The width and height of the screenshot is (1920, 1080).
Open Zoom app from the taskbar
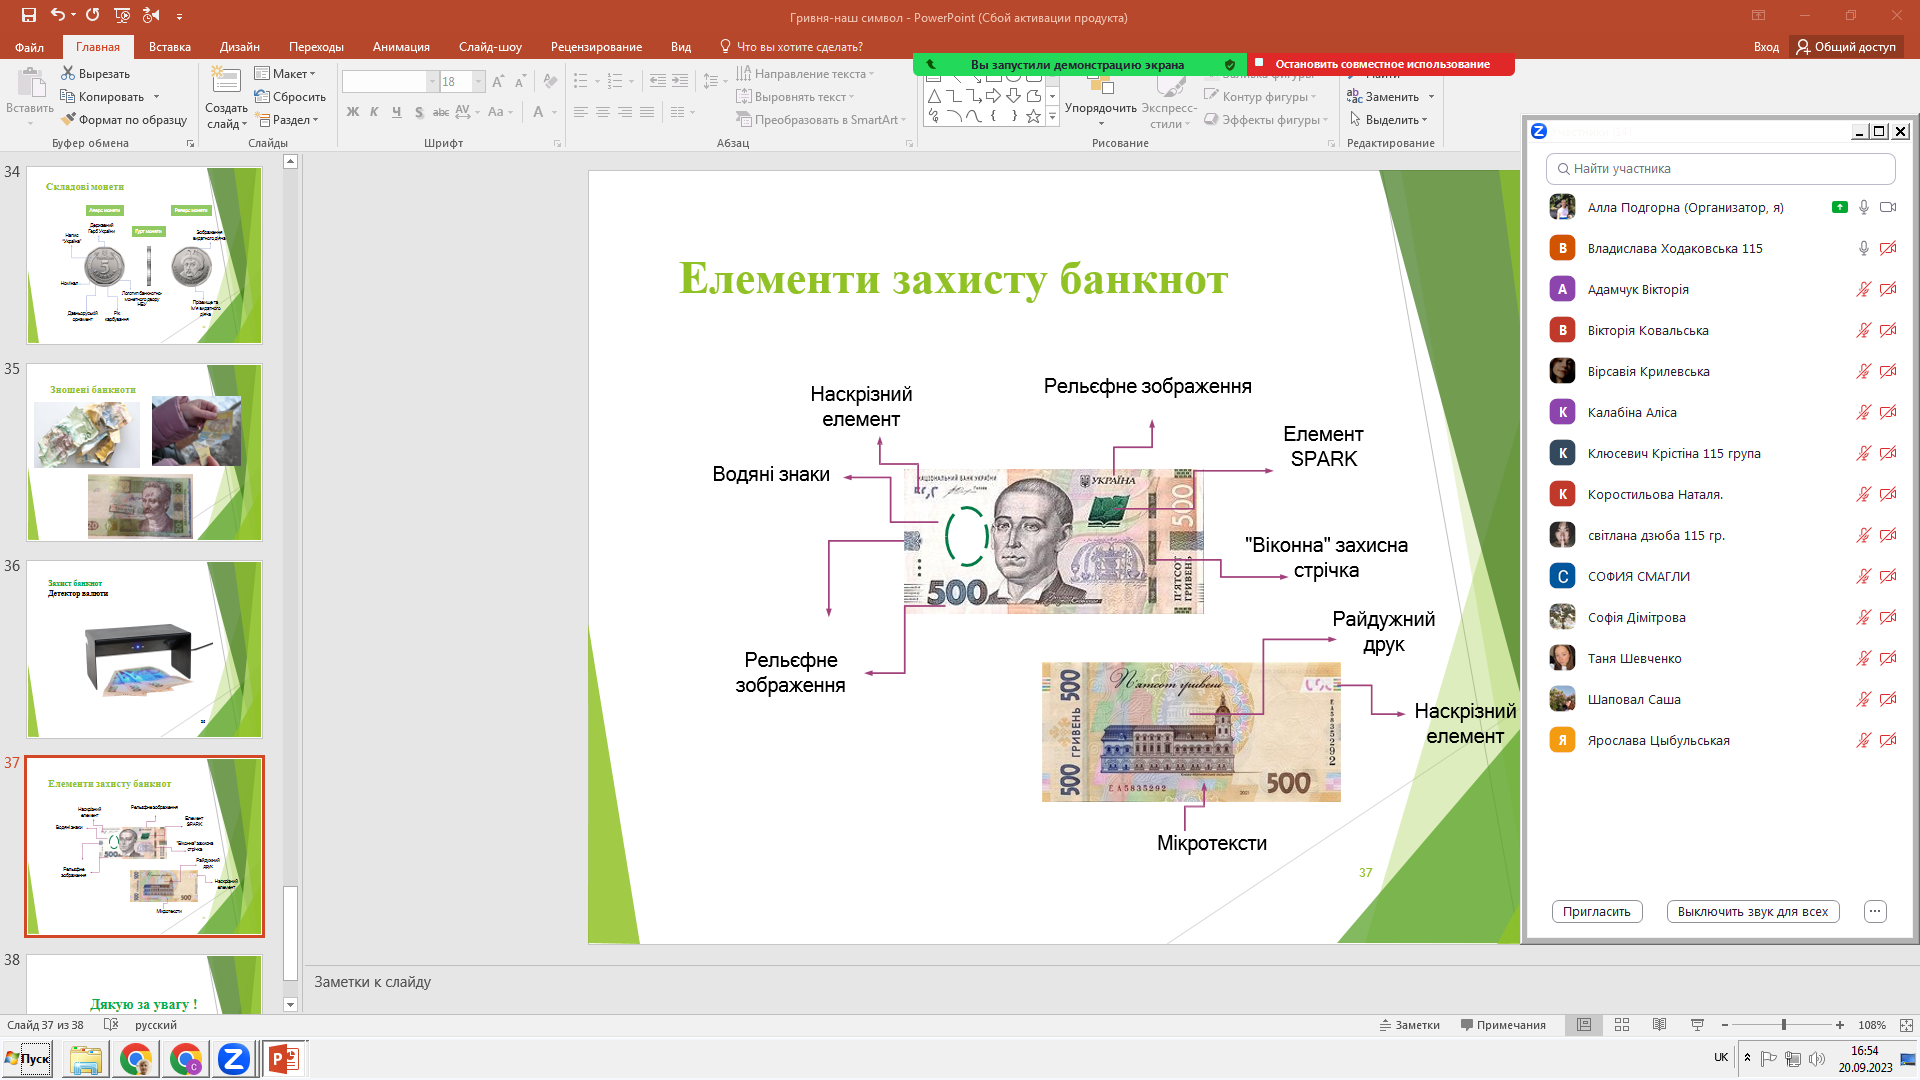point(233,1059)
